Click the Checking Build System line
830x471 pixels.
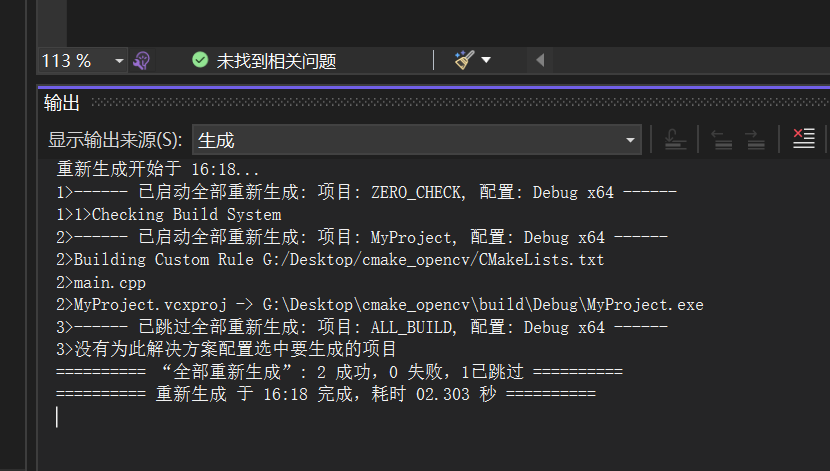[168, 214]
